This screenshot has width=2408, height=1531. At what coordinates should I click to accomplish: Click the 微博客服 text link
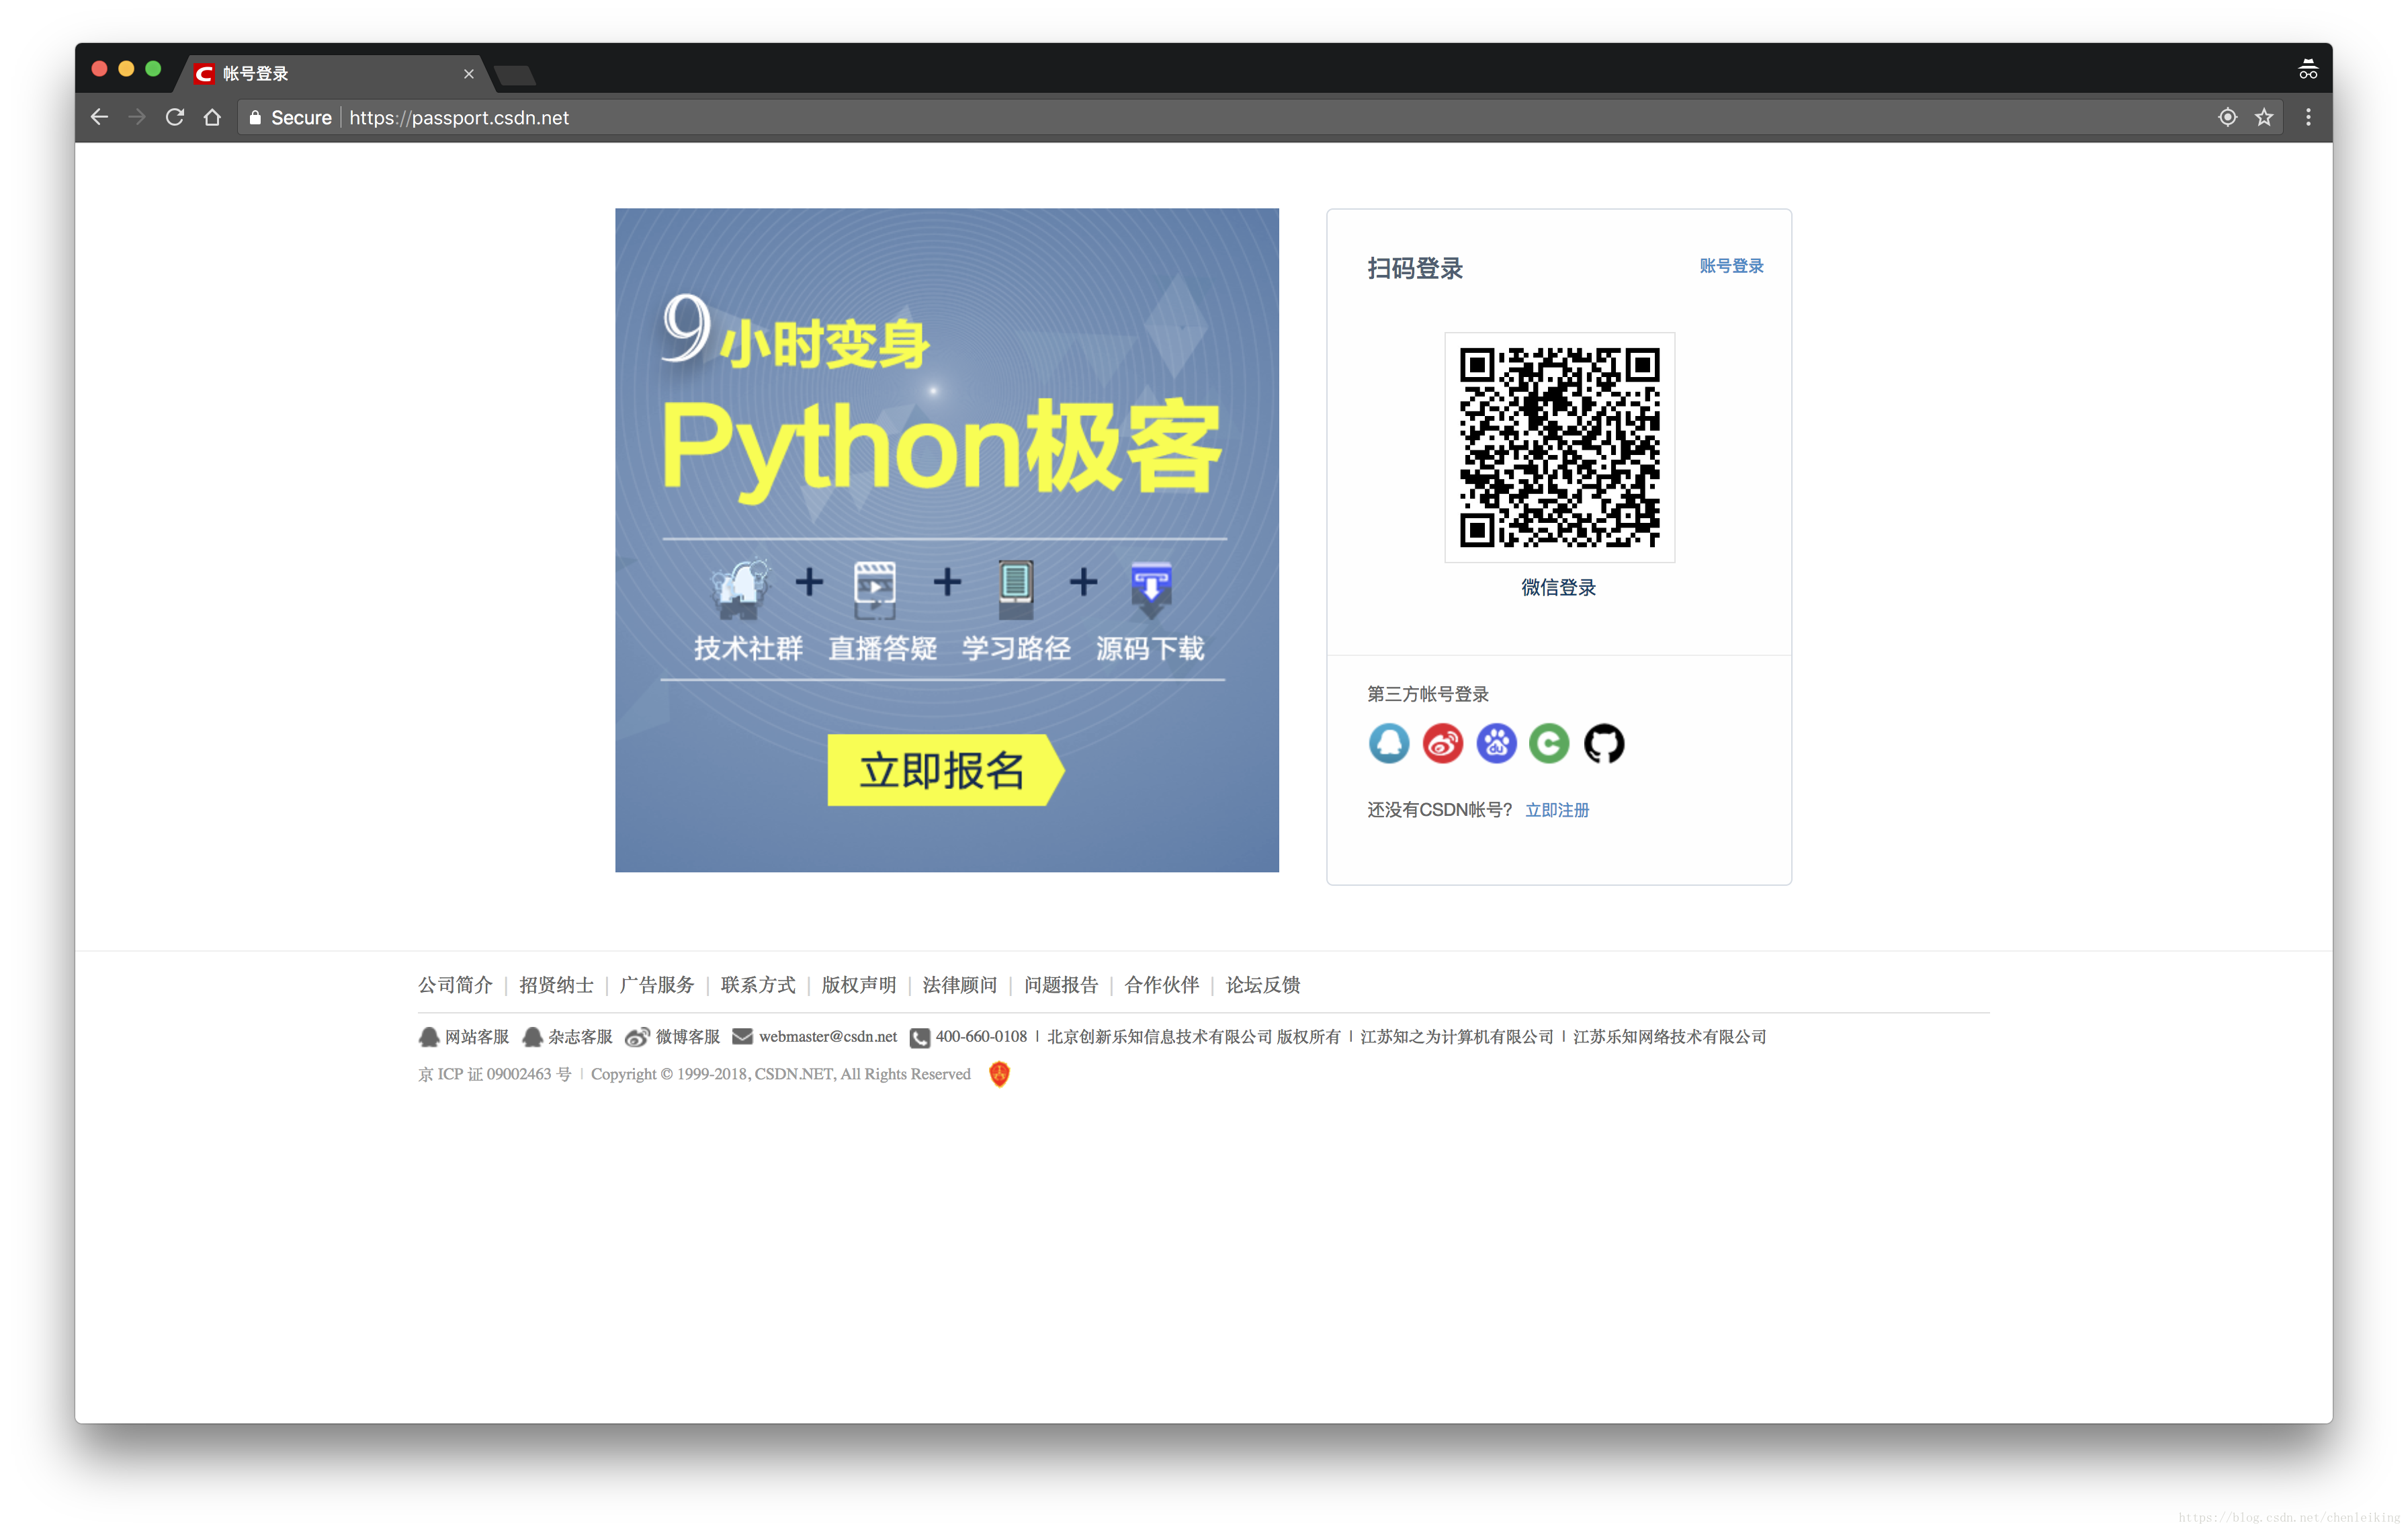click(688, 1037)
